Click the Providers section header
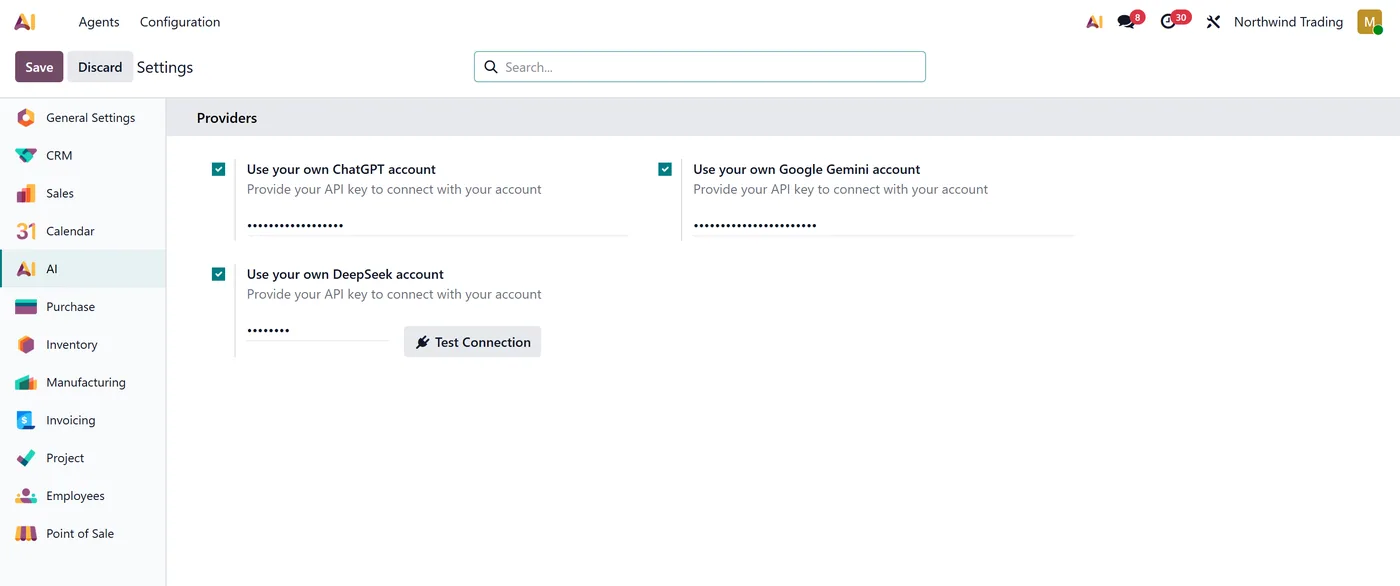This screenshot has width=1400, height=586. tap(227, 118)
